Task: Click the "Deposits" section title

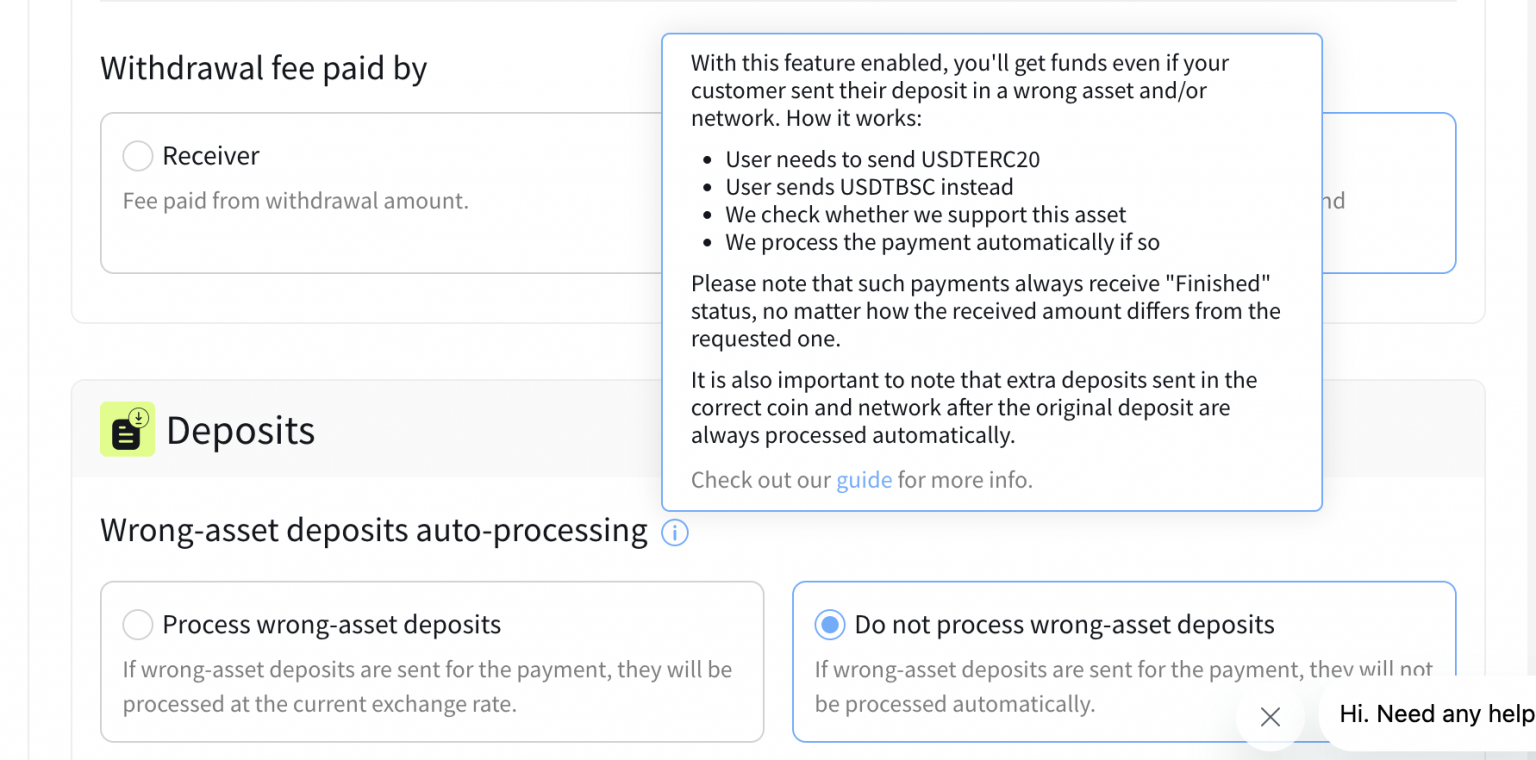Action: pos(240,429)
